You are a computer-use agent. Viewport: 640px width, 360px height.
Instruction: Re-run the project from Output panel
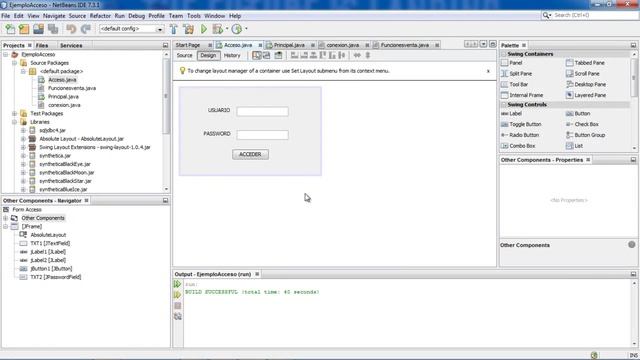click(178, 284)
